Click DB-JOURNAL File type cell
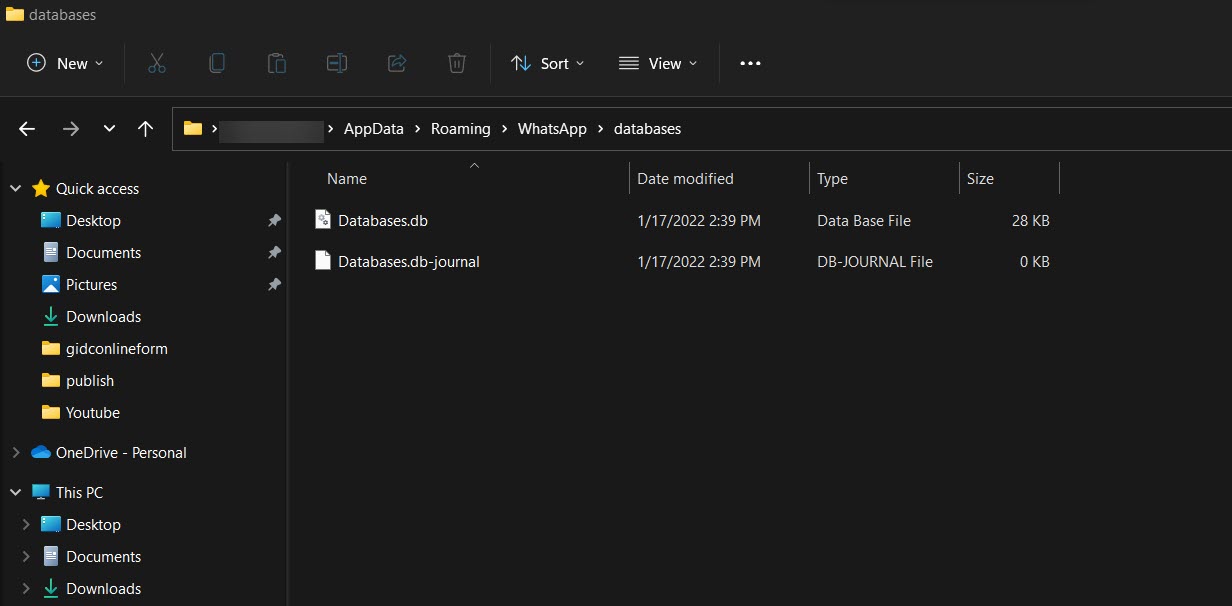The image size is (1232, 606). [x=875, y=261]
